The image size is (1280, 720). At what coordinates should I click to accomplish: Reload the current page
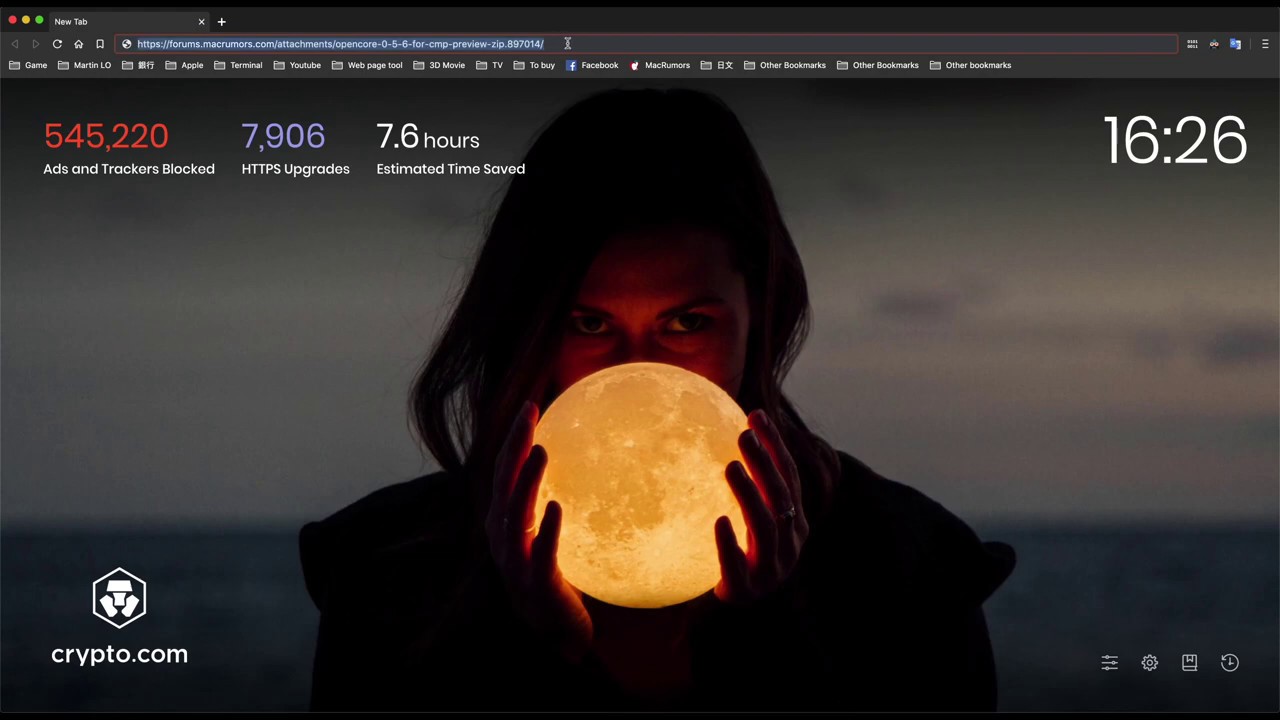[57, 44]
